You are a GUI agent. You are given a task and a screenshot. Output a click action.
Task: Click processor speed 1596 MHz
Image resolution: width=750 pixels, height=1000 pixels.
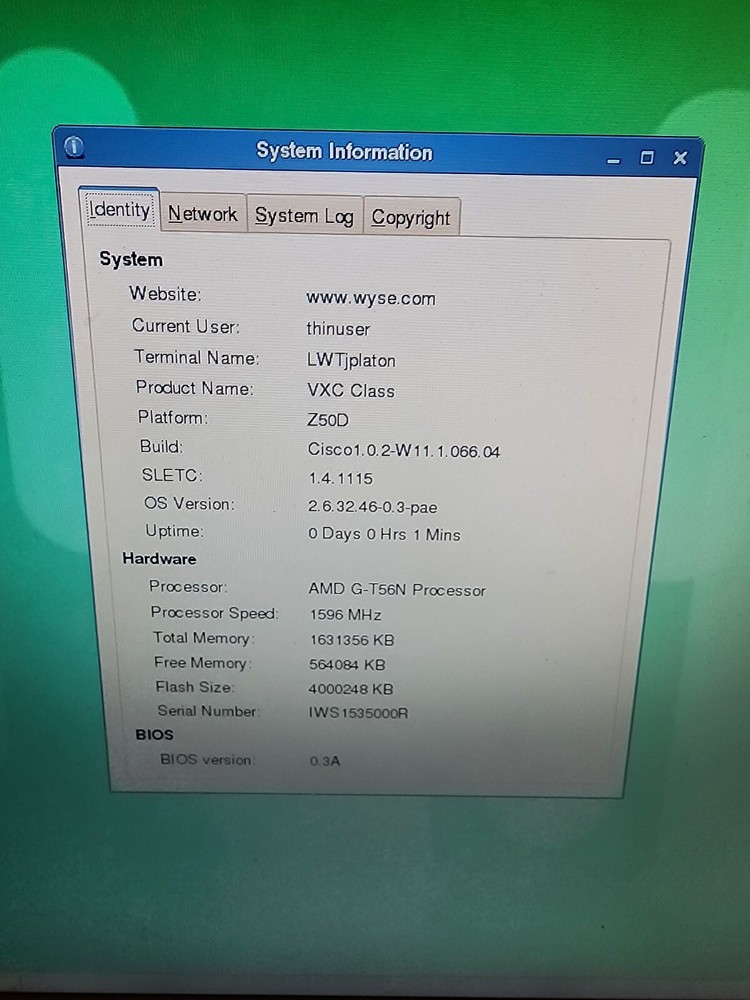click(x=345, y=615)
